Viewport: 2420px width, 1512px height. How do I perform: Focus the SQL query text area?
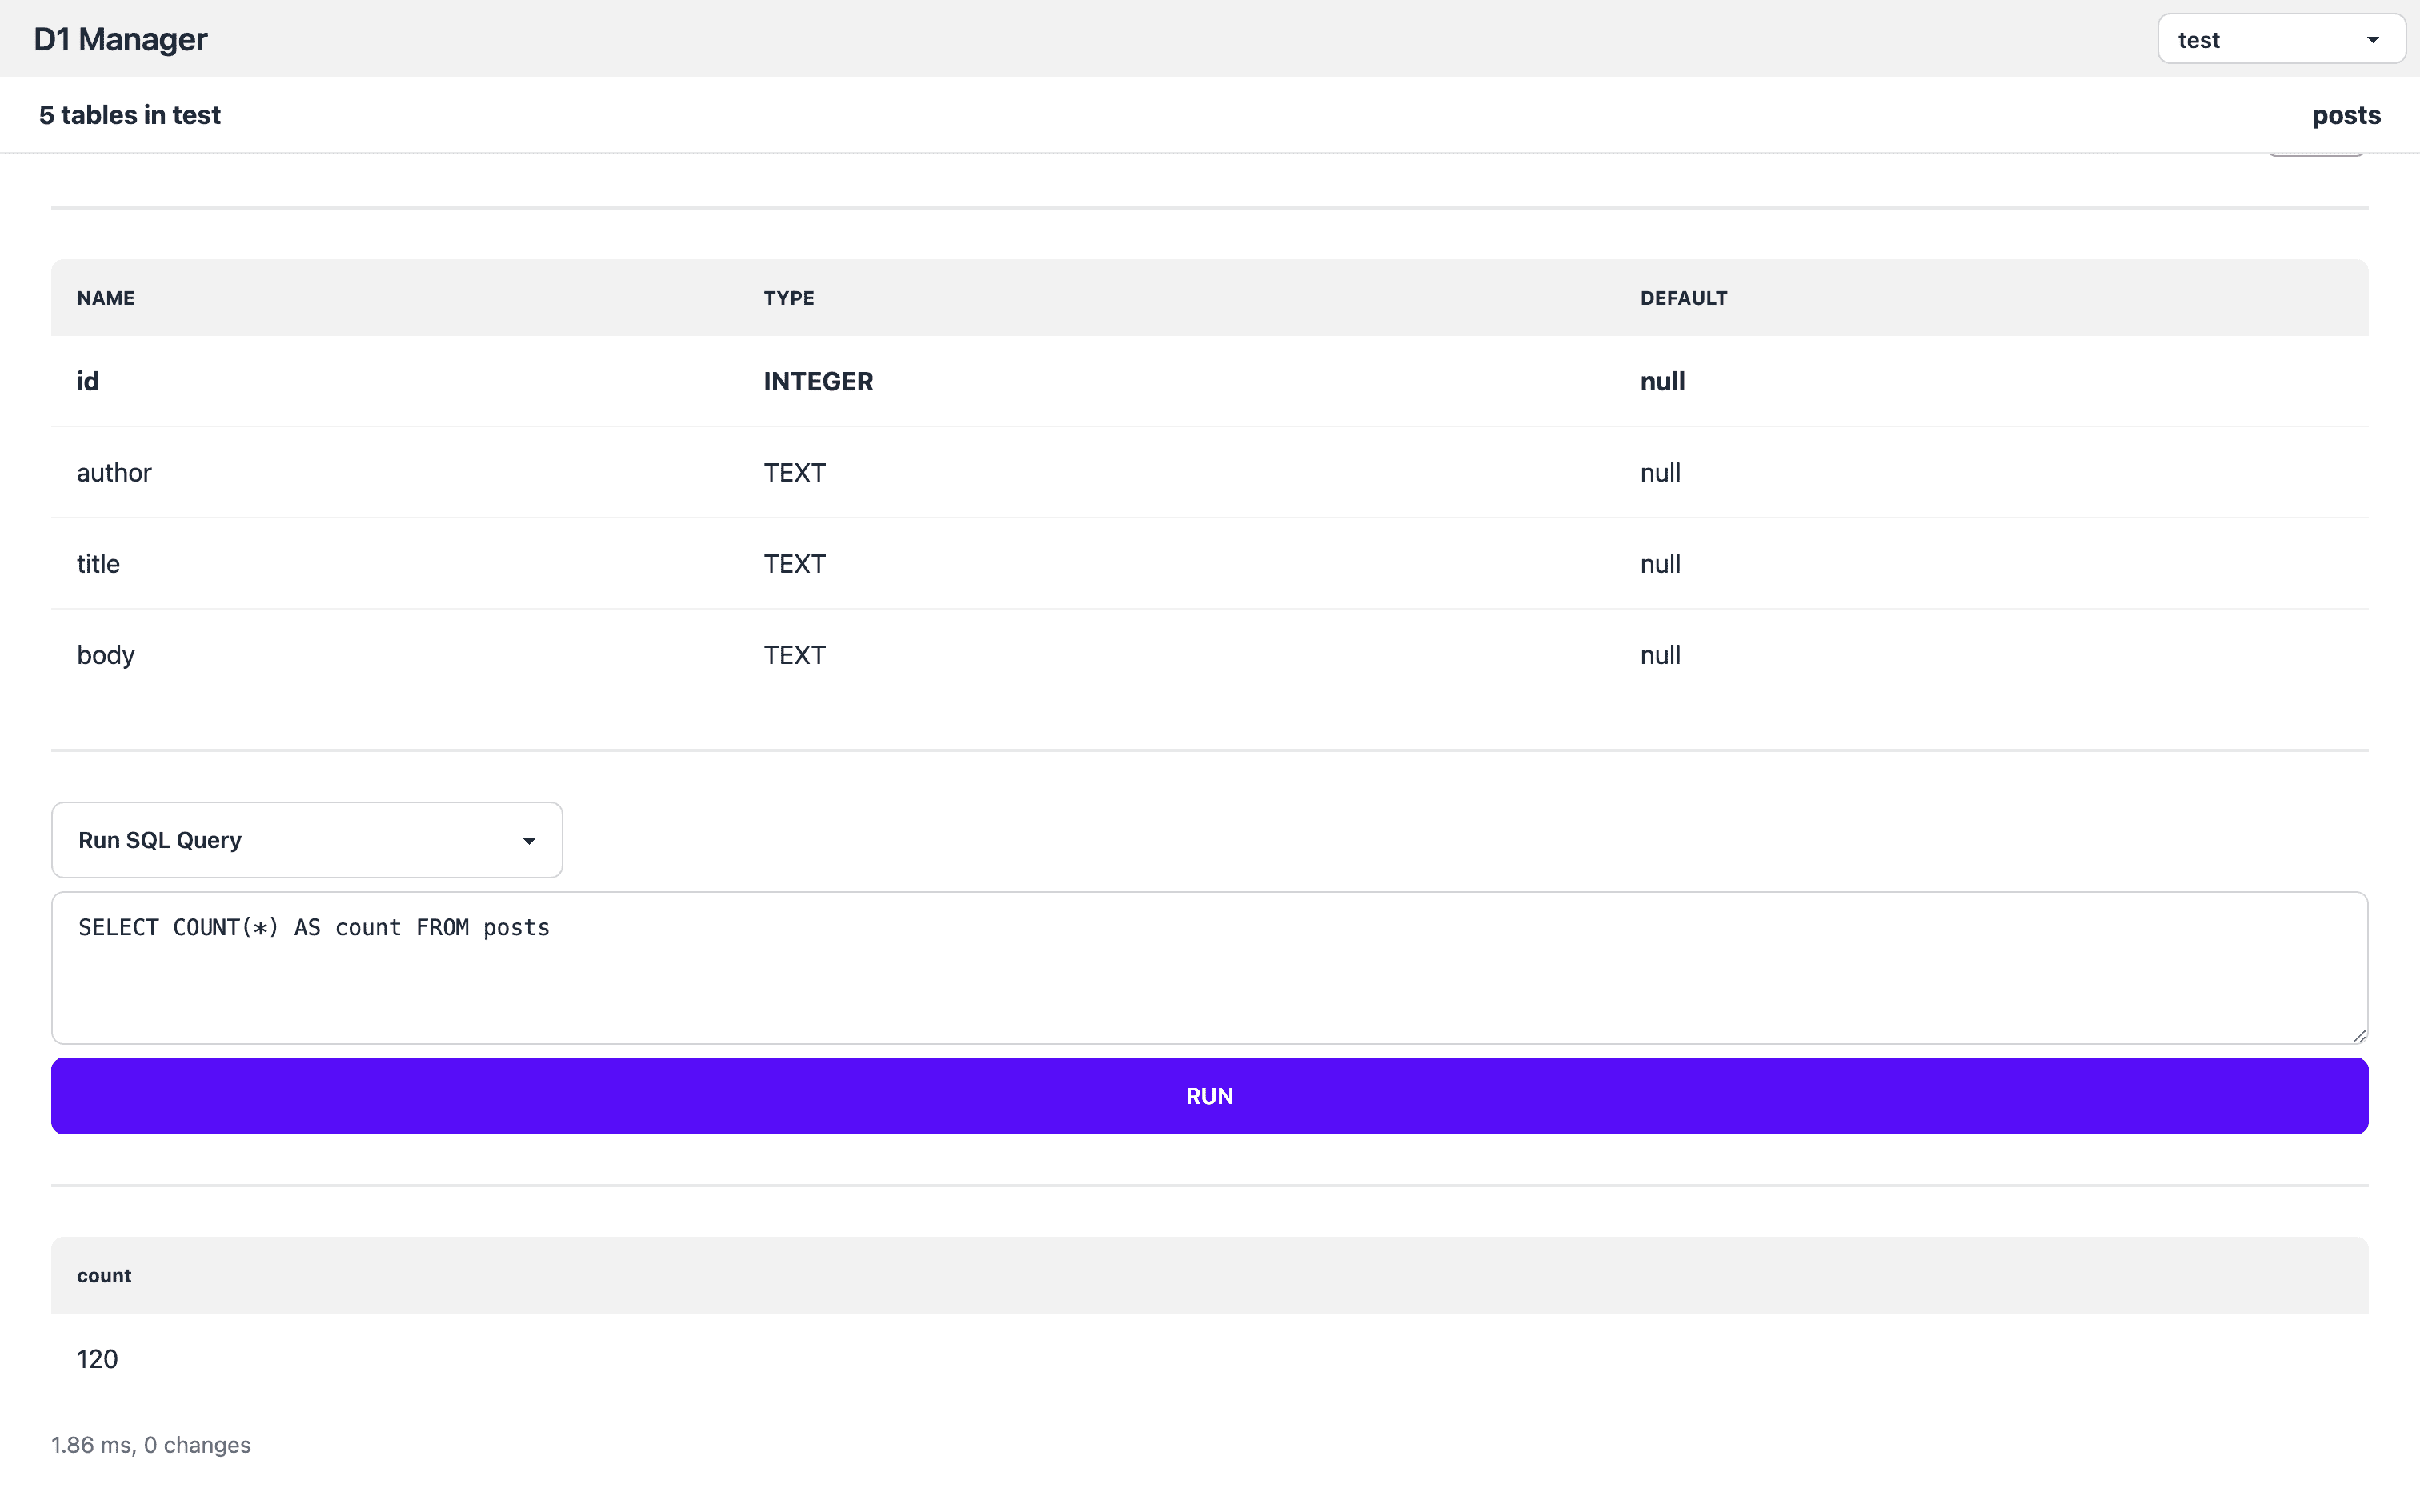(1208, 967)
